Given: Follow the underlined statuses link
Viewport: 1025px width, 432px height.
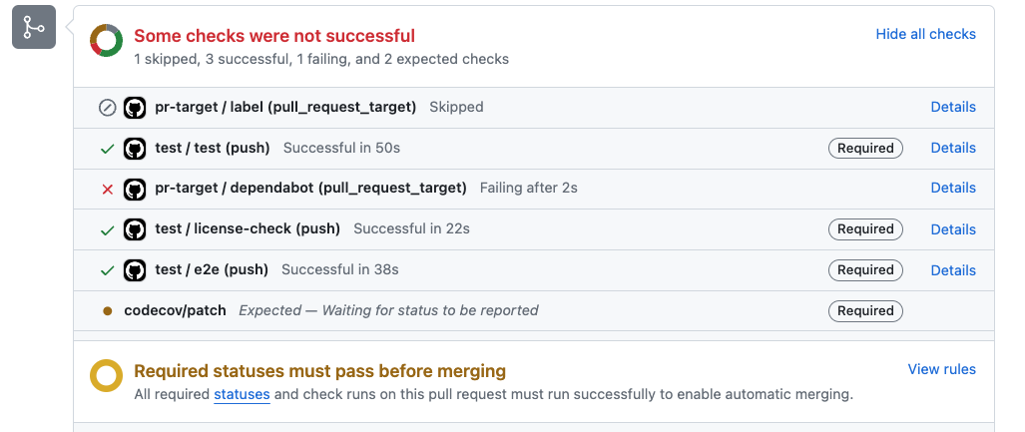Looking at the screenshot, I should (242, 395).
